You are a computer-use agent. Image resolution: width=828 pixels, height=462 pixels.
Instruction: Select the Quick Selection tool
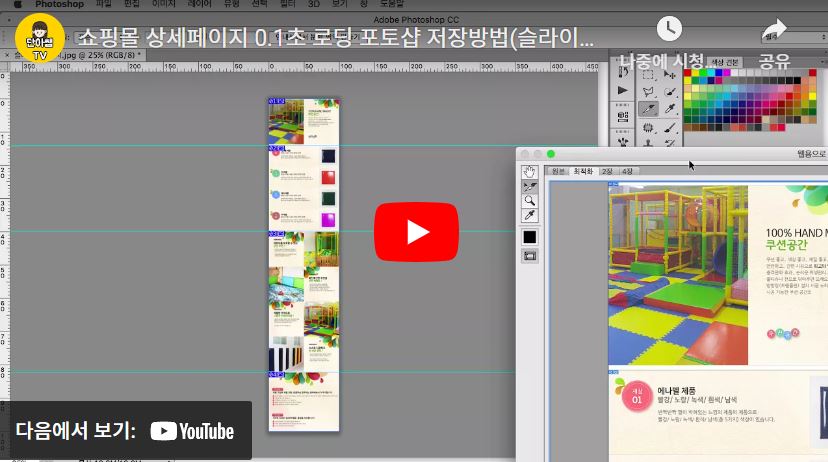pos(670,92)
